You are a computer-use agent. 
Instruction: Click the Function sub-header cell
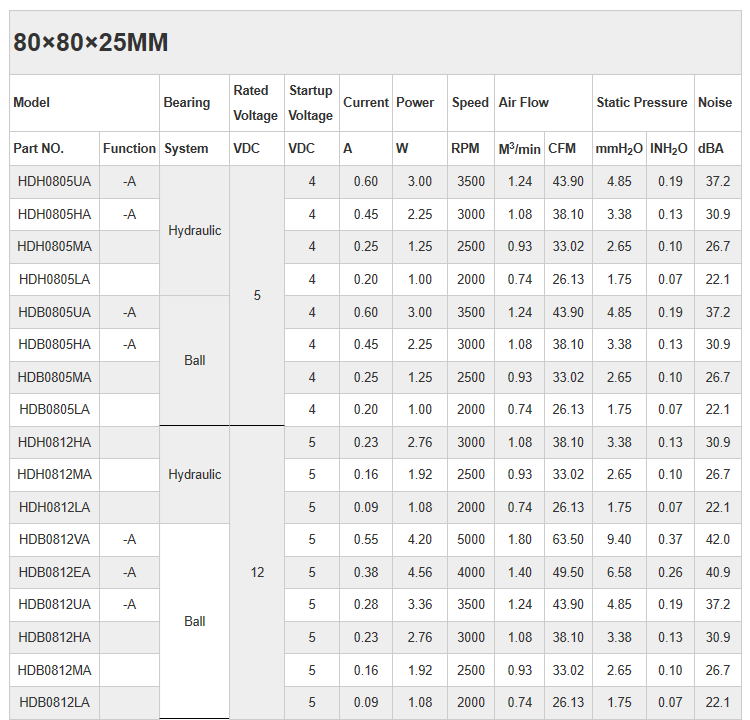tap(129, 149)
